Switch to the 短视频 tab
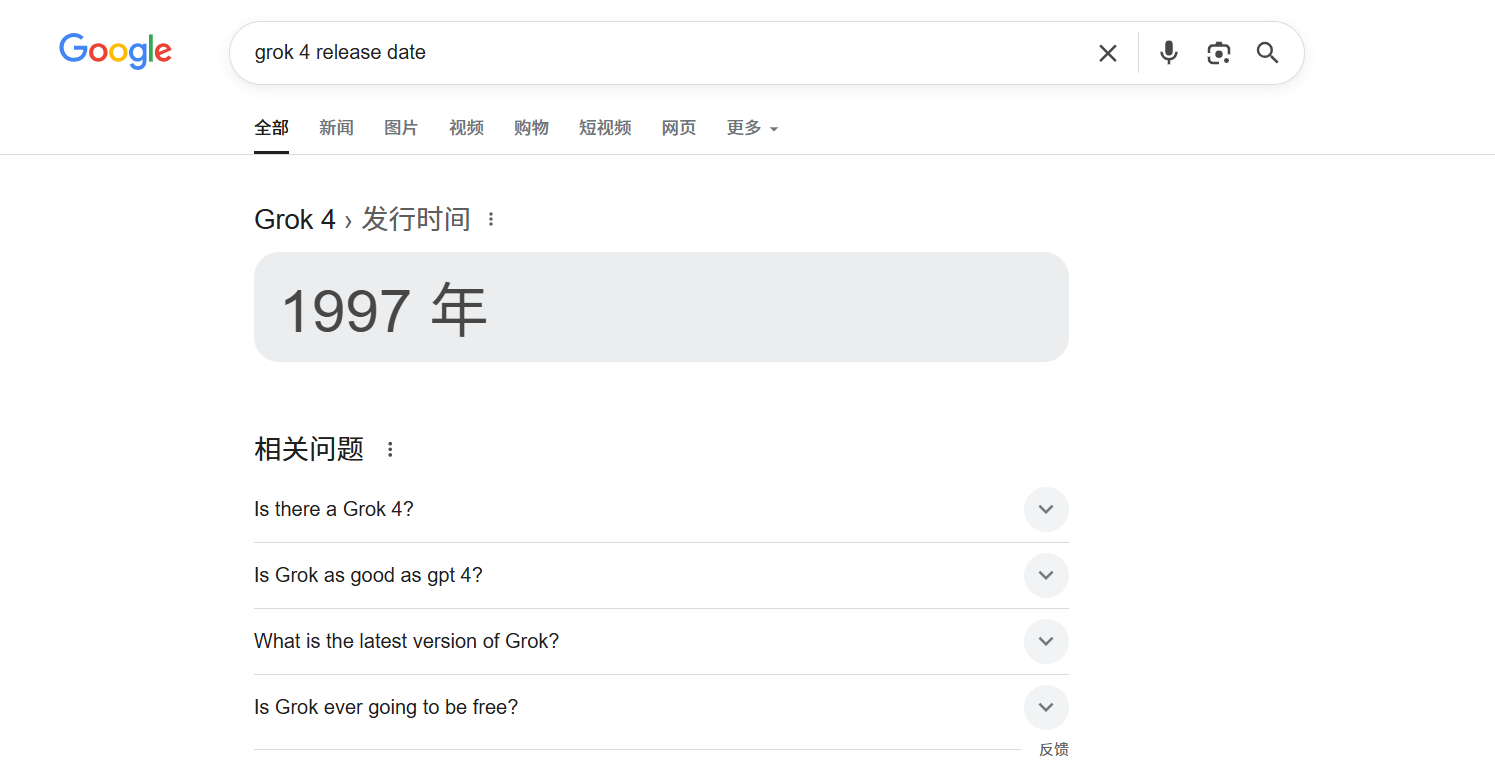This screenshot has width=1495, height=768. pyautogui.click(x=605, y=128)
